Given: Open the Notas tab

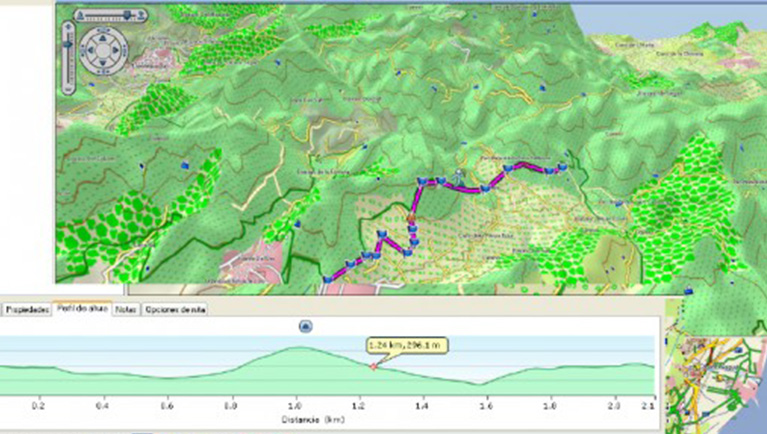Looking at the screenshot, I should (x=126, y=310).
